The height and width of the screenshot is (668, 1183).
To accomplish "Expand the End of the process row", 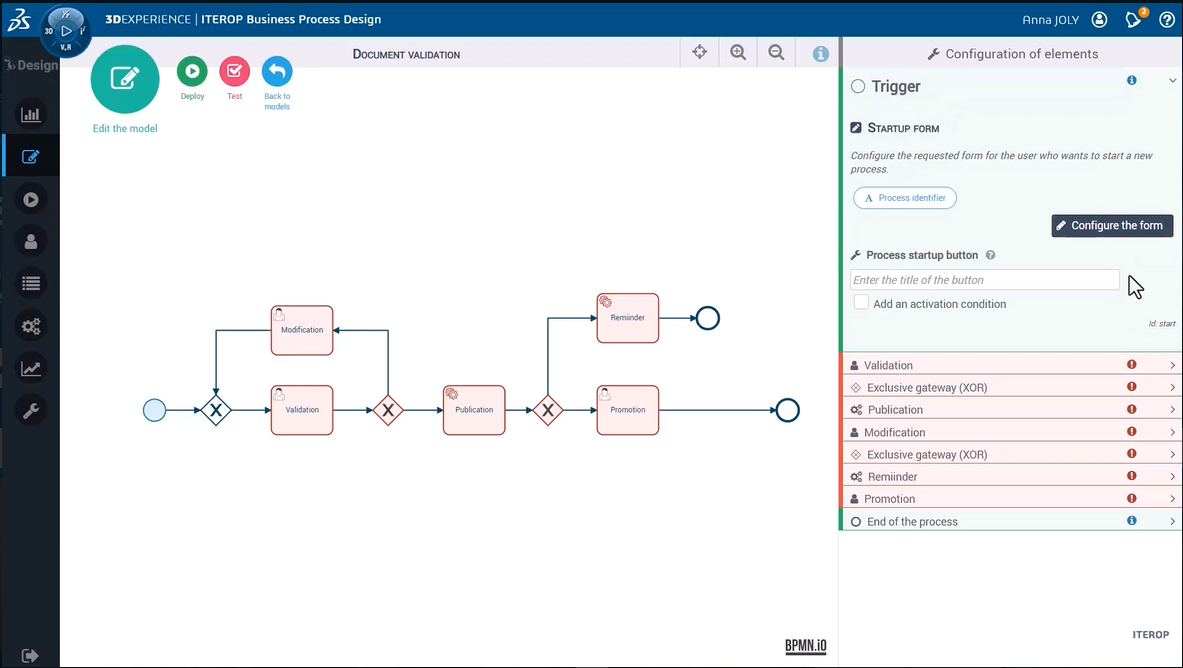I will 1011,521.
